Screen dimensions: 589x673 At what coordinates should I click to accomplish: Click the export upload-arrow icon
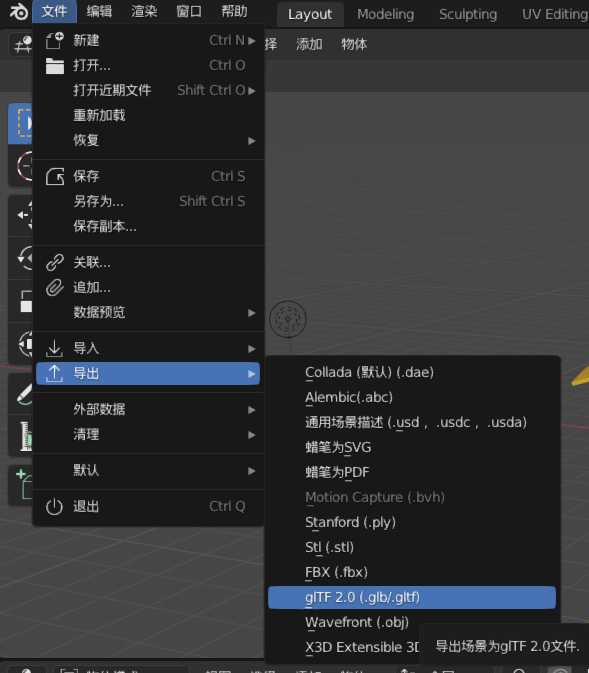pyautogui.click(x=55, y=373)
